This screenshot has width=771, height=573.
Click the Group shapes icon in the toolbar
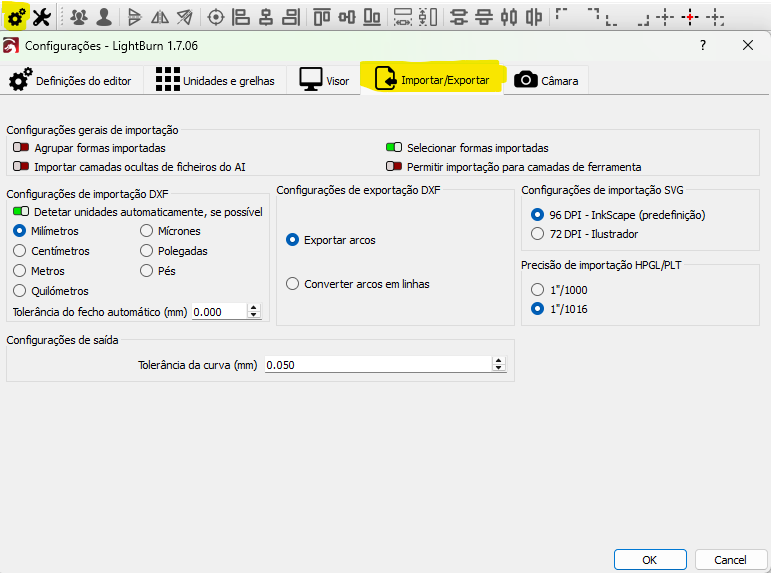tap(79, 17)
